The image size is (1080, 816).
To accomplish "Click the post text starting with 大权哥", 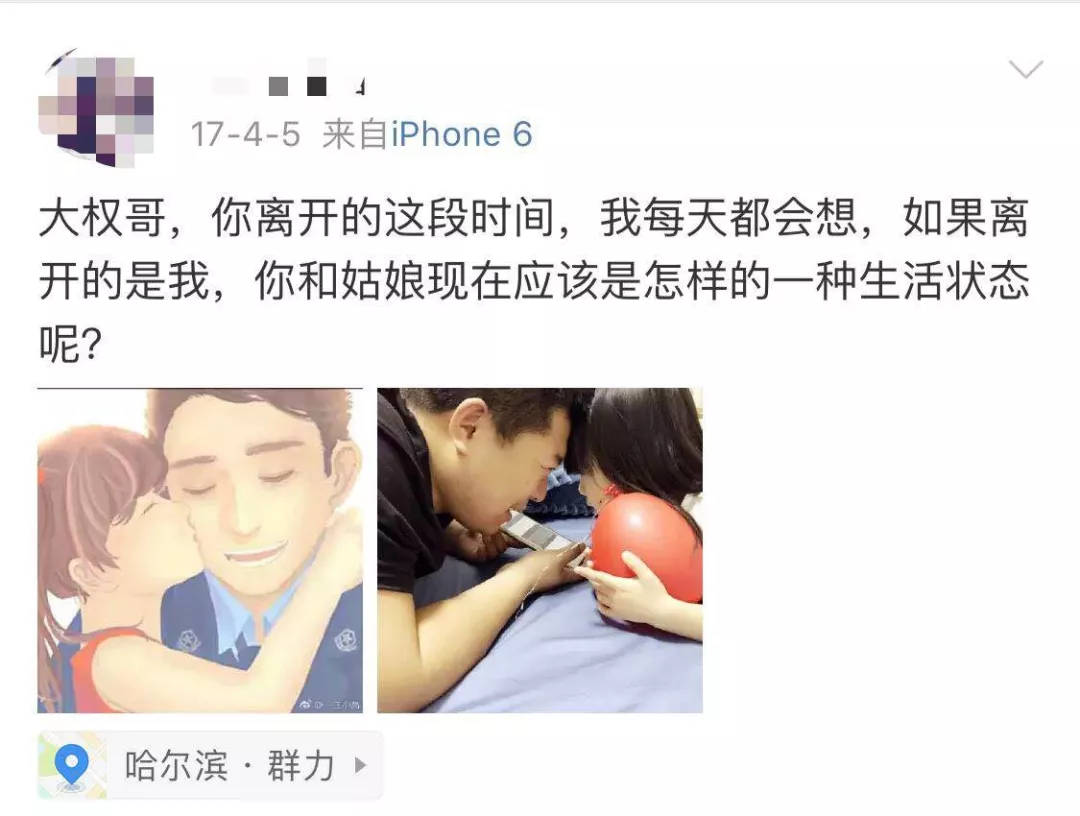I will pos(534,281).
